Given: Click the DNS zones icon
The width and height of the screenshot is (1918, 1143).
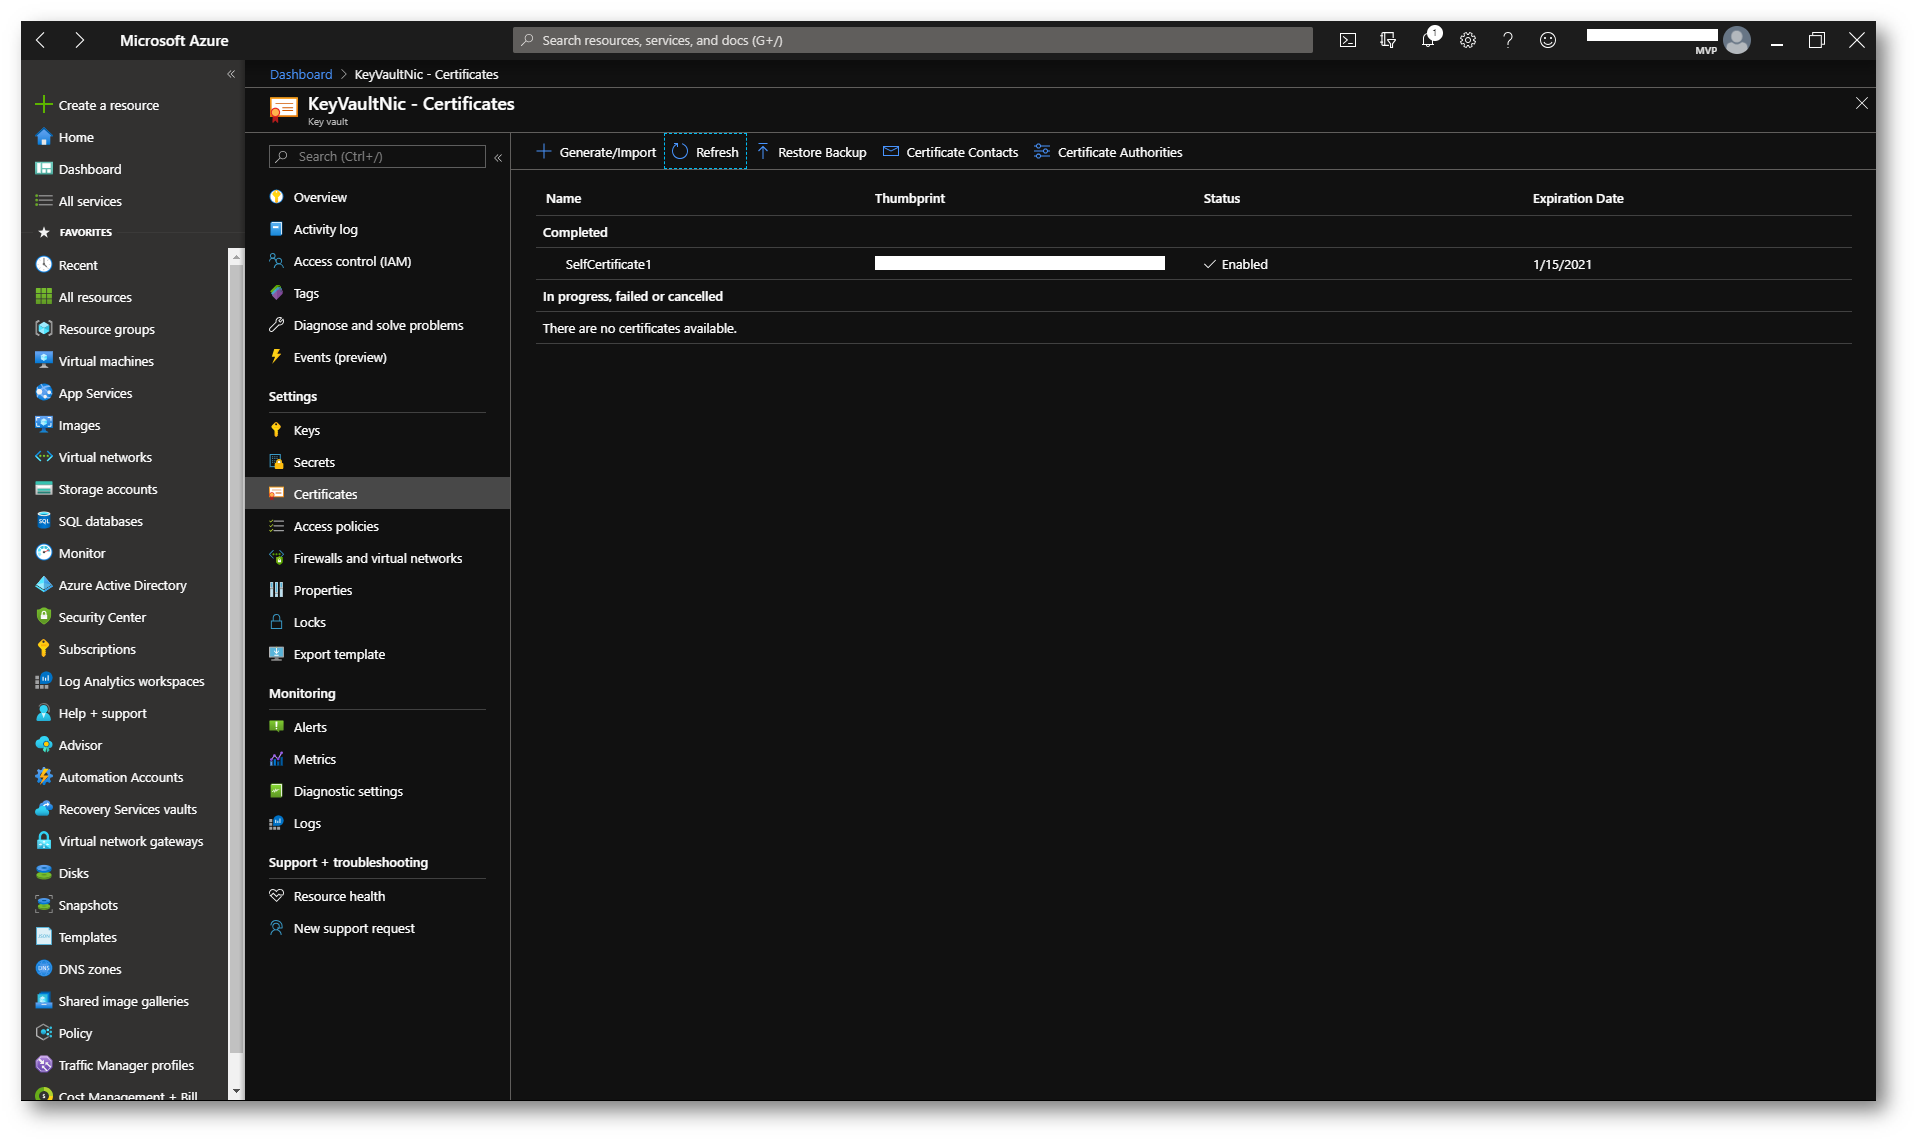Looking at the screenshot, I should click(44, 969).
